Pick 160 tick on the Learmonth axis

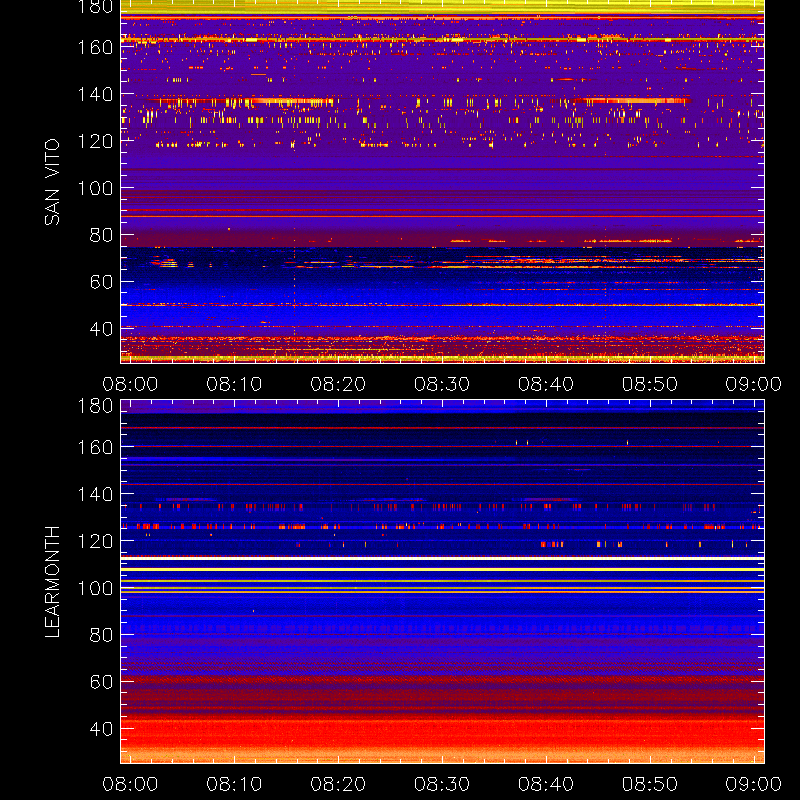coord(95,447)
